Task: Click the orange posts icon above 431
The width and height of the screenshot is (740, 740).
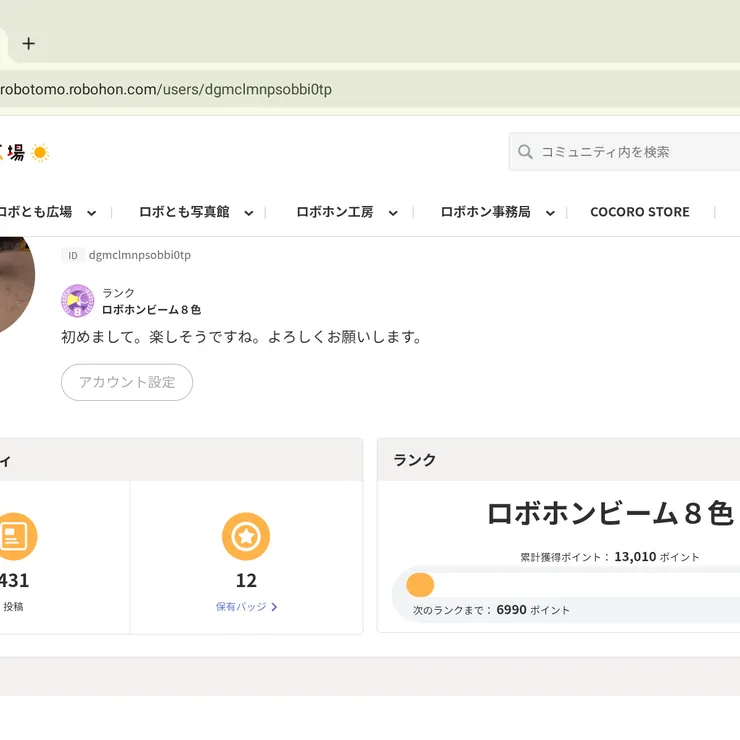Action: point(15,536)
